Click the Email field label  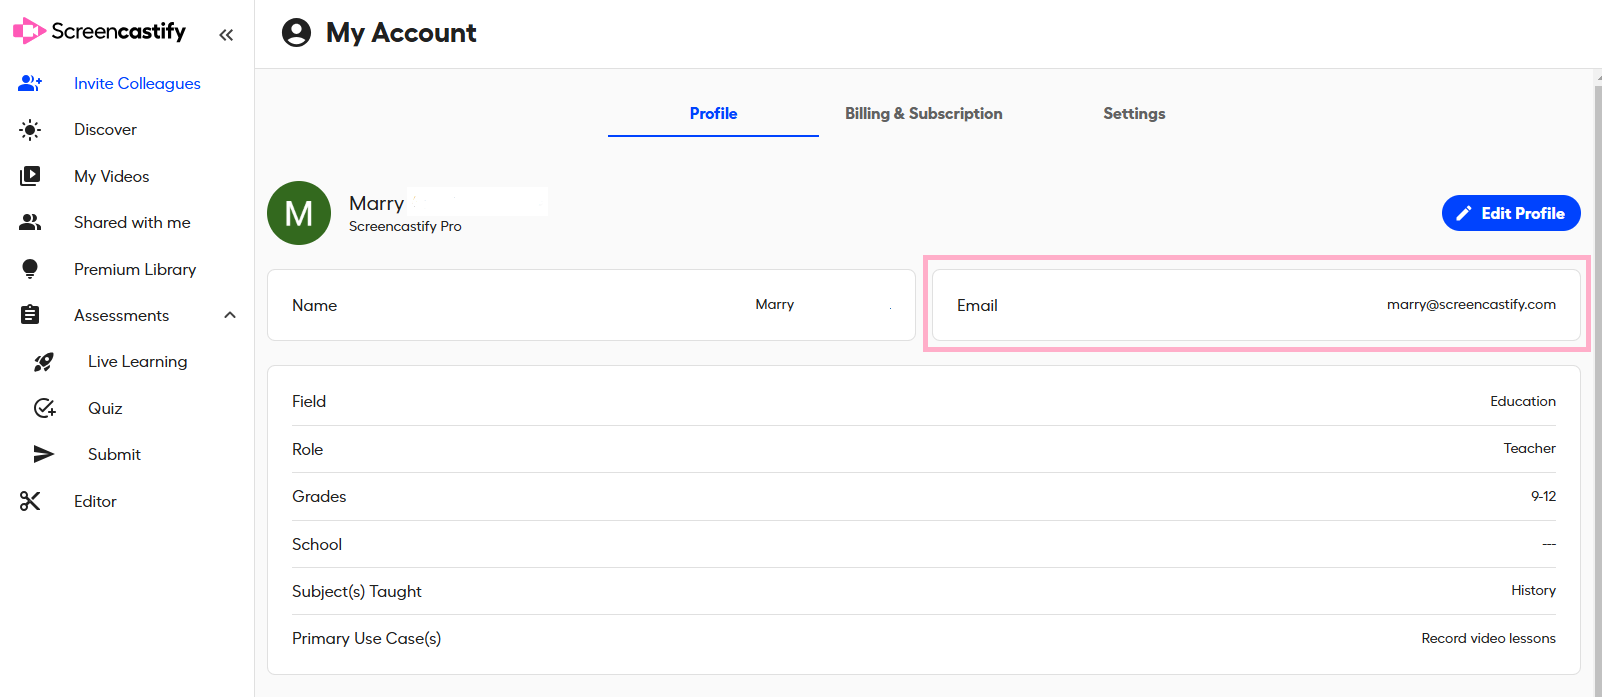[x=977, y=305]
